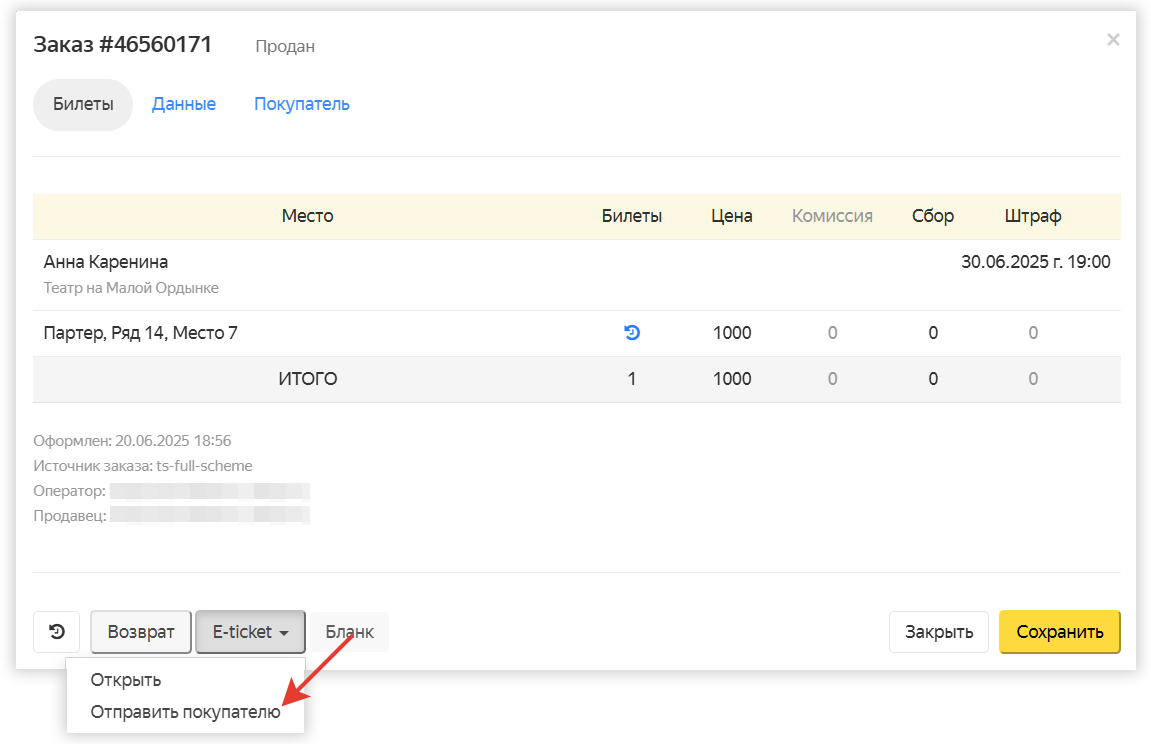The image size is (1151, 744).
Task: Save the order with the Сохранить button
Action: pyautogui.click(x=1059, y=632)
